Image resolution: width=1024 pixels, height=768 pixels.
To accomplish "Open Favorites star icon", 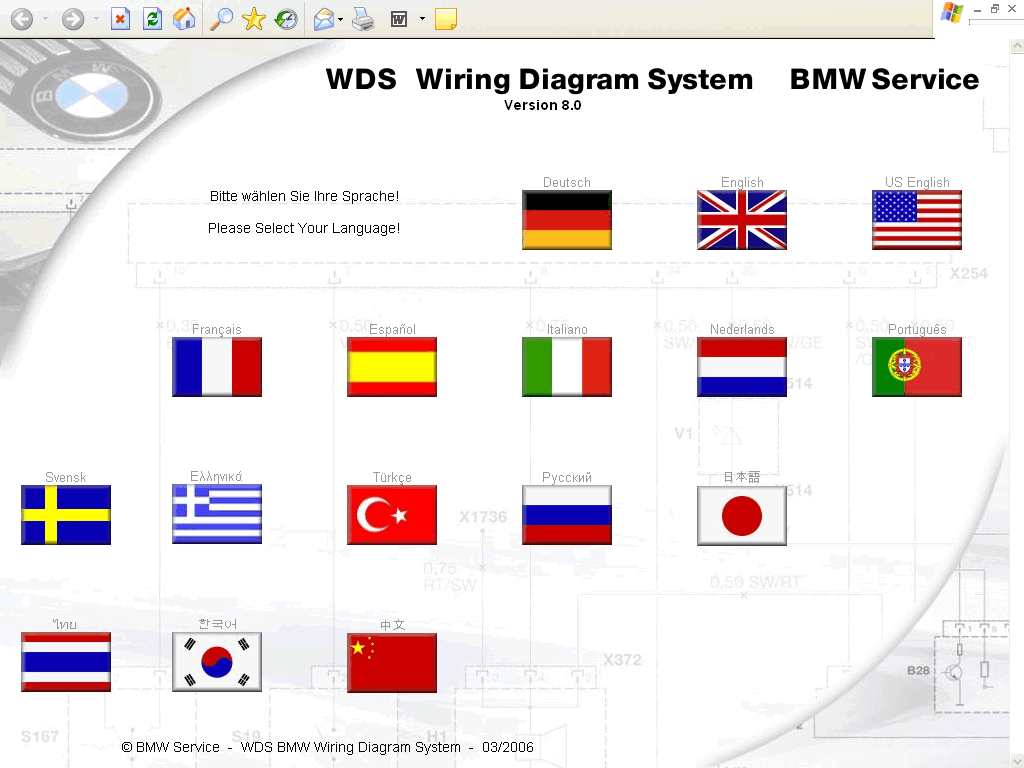I will pyautogui.click(x=253, y=19).
